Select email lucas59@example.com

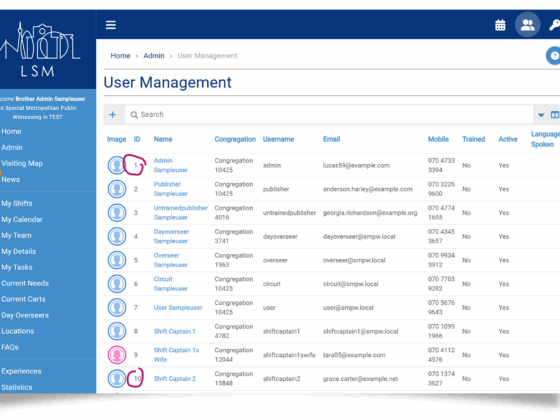[356, 165]
